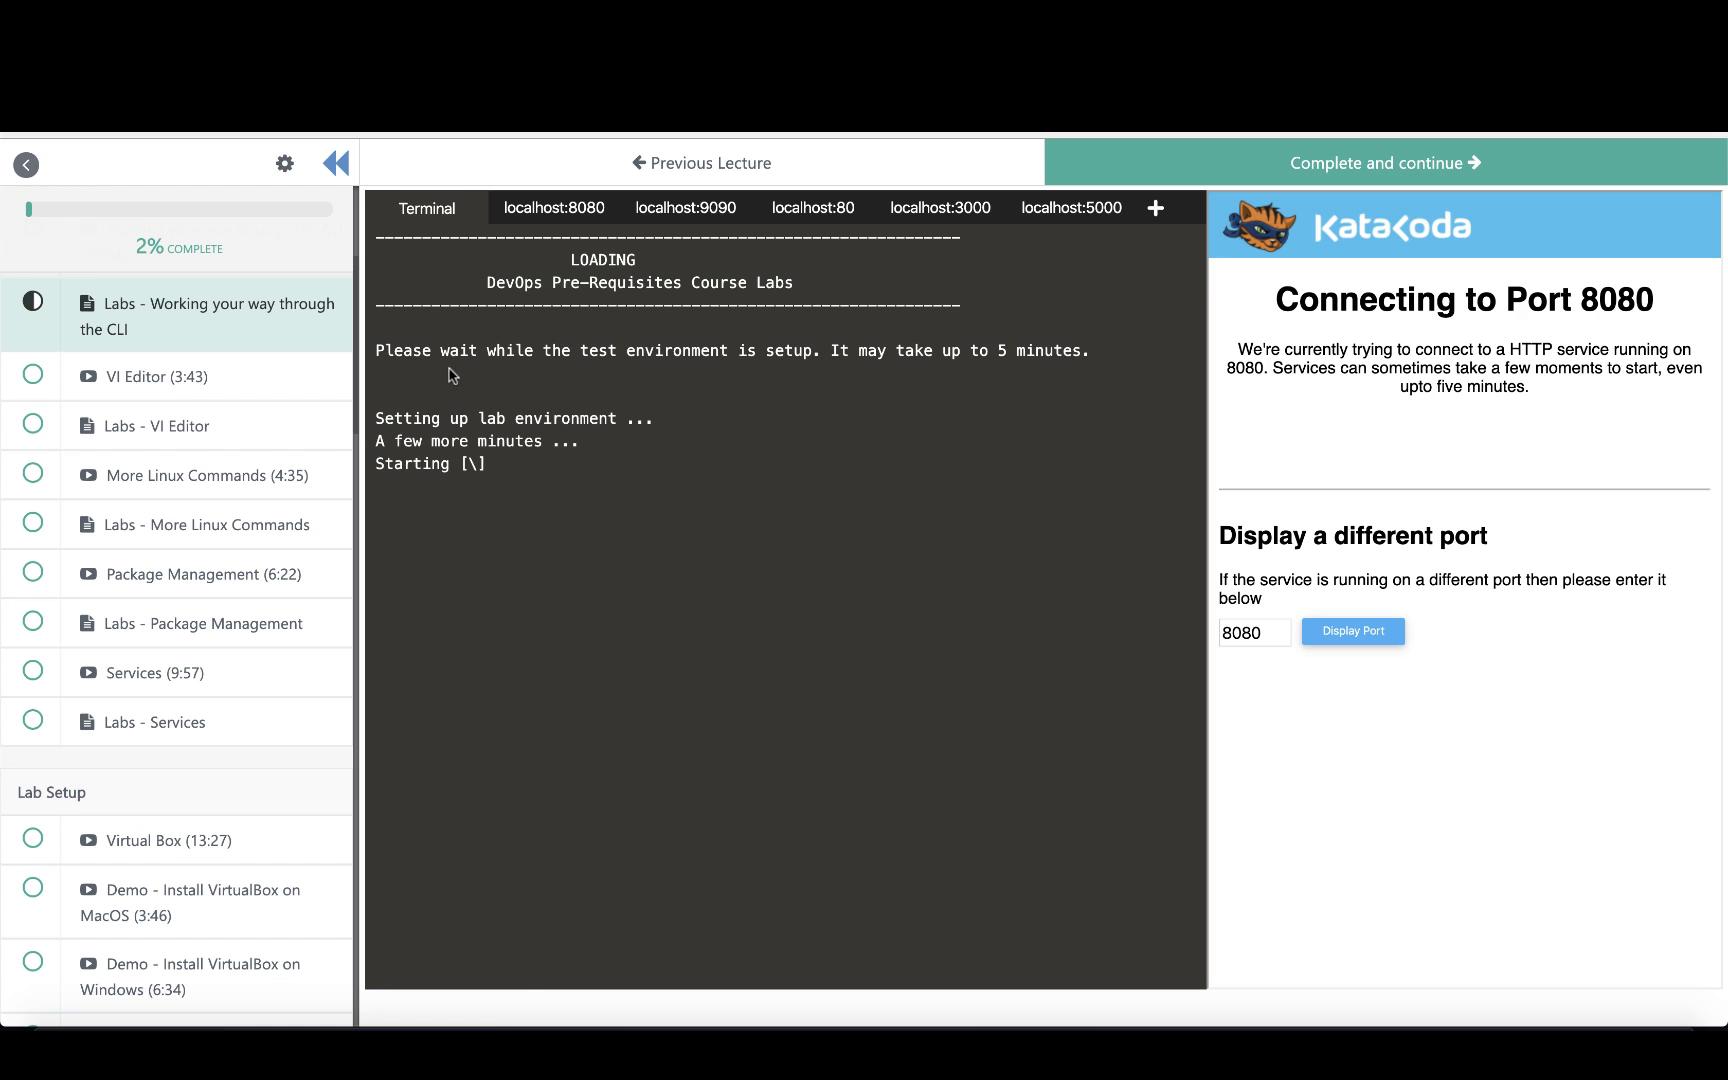Click half-filled progress circle for current lab
The image size is (1728, 1080).
pyautogui.click(x=33, y=301)
